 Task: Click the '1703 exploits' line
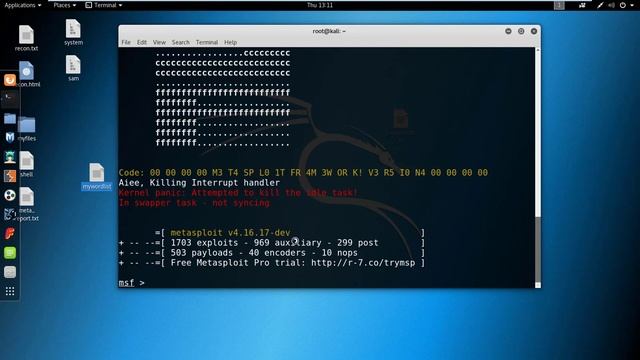point(271,243)
